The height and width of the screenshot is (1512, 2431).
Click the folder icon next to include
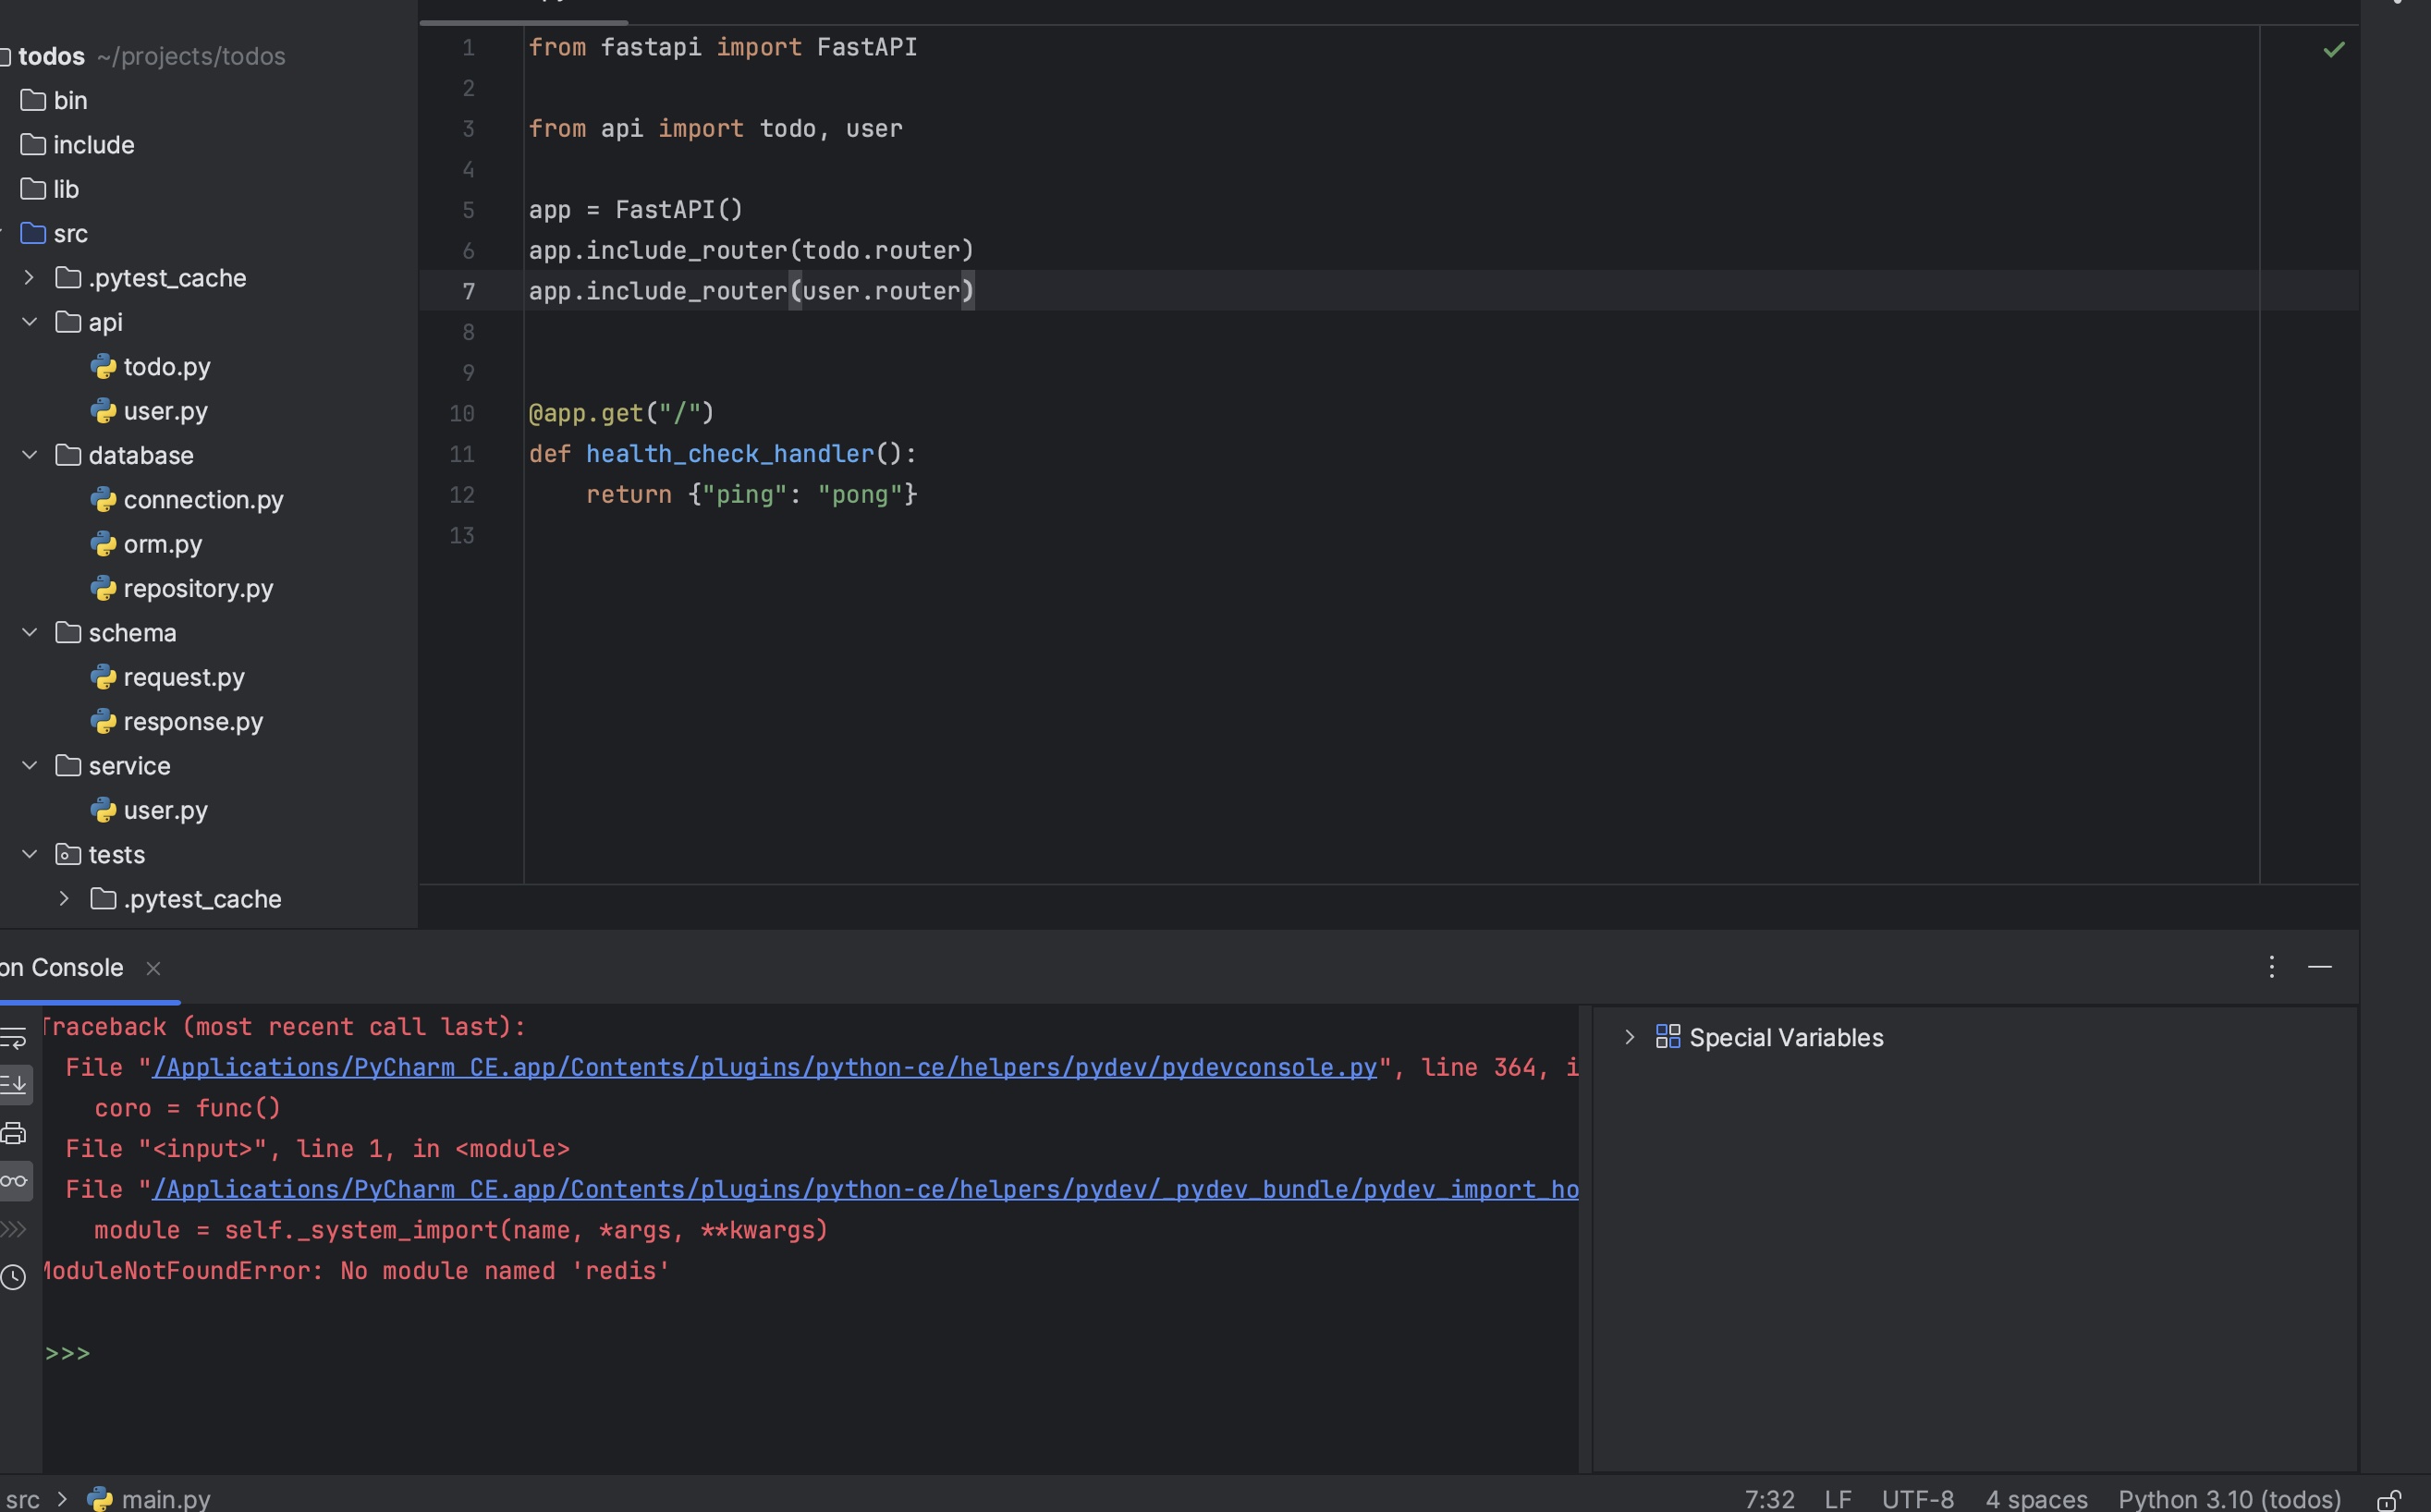[x=33, y=145]
